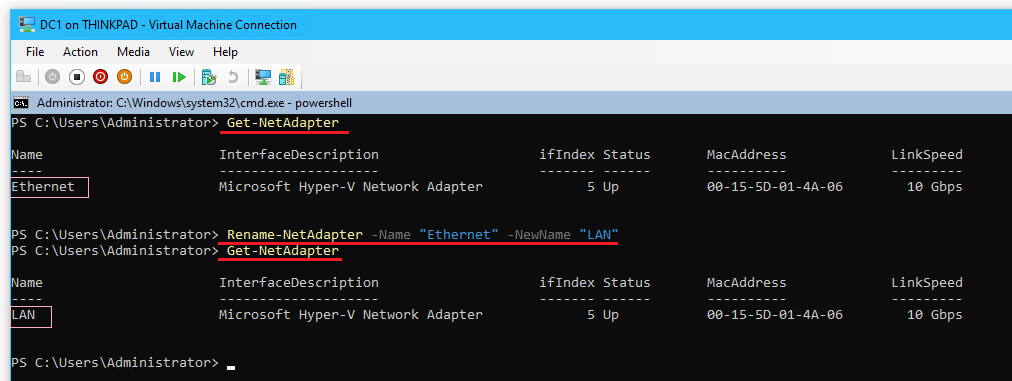The image size is (1012, 381).
Task: Click the Revert arrow icon
Action: (233, 77)
